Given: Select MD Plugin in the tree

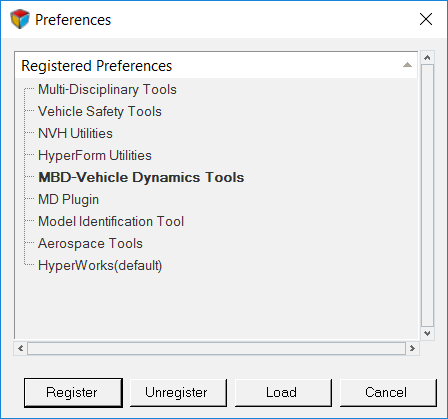Looking at the screenshot, I should pos(68,199).
